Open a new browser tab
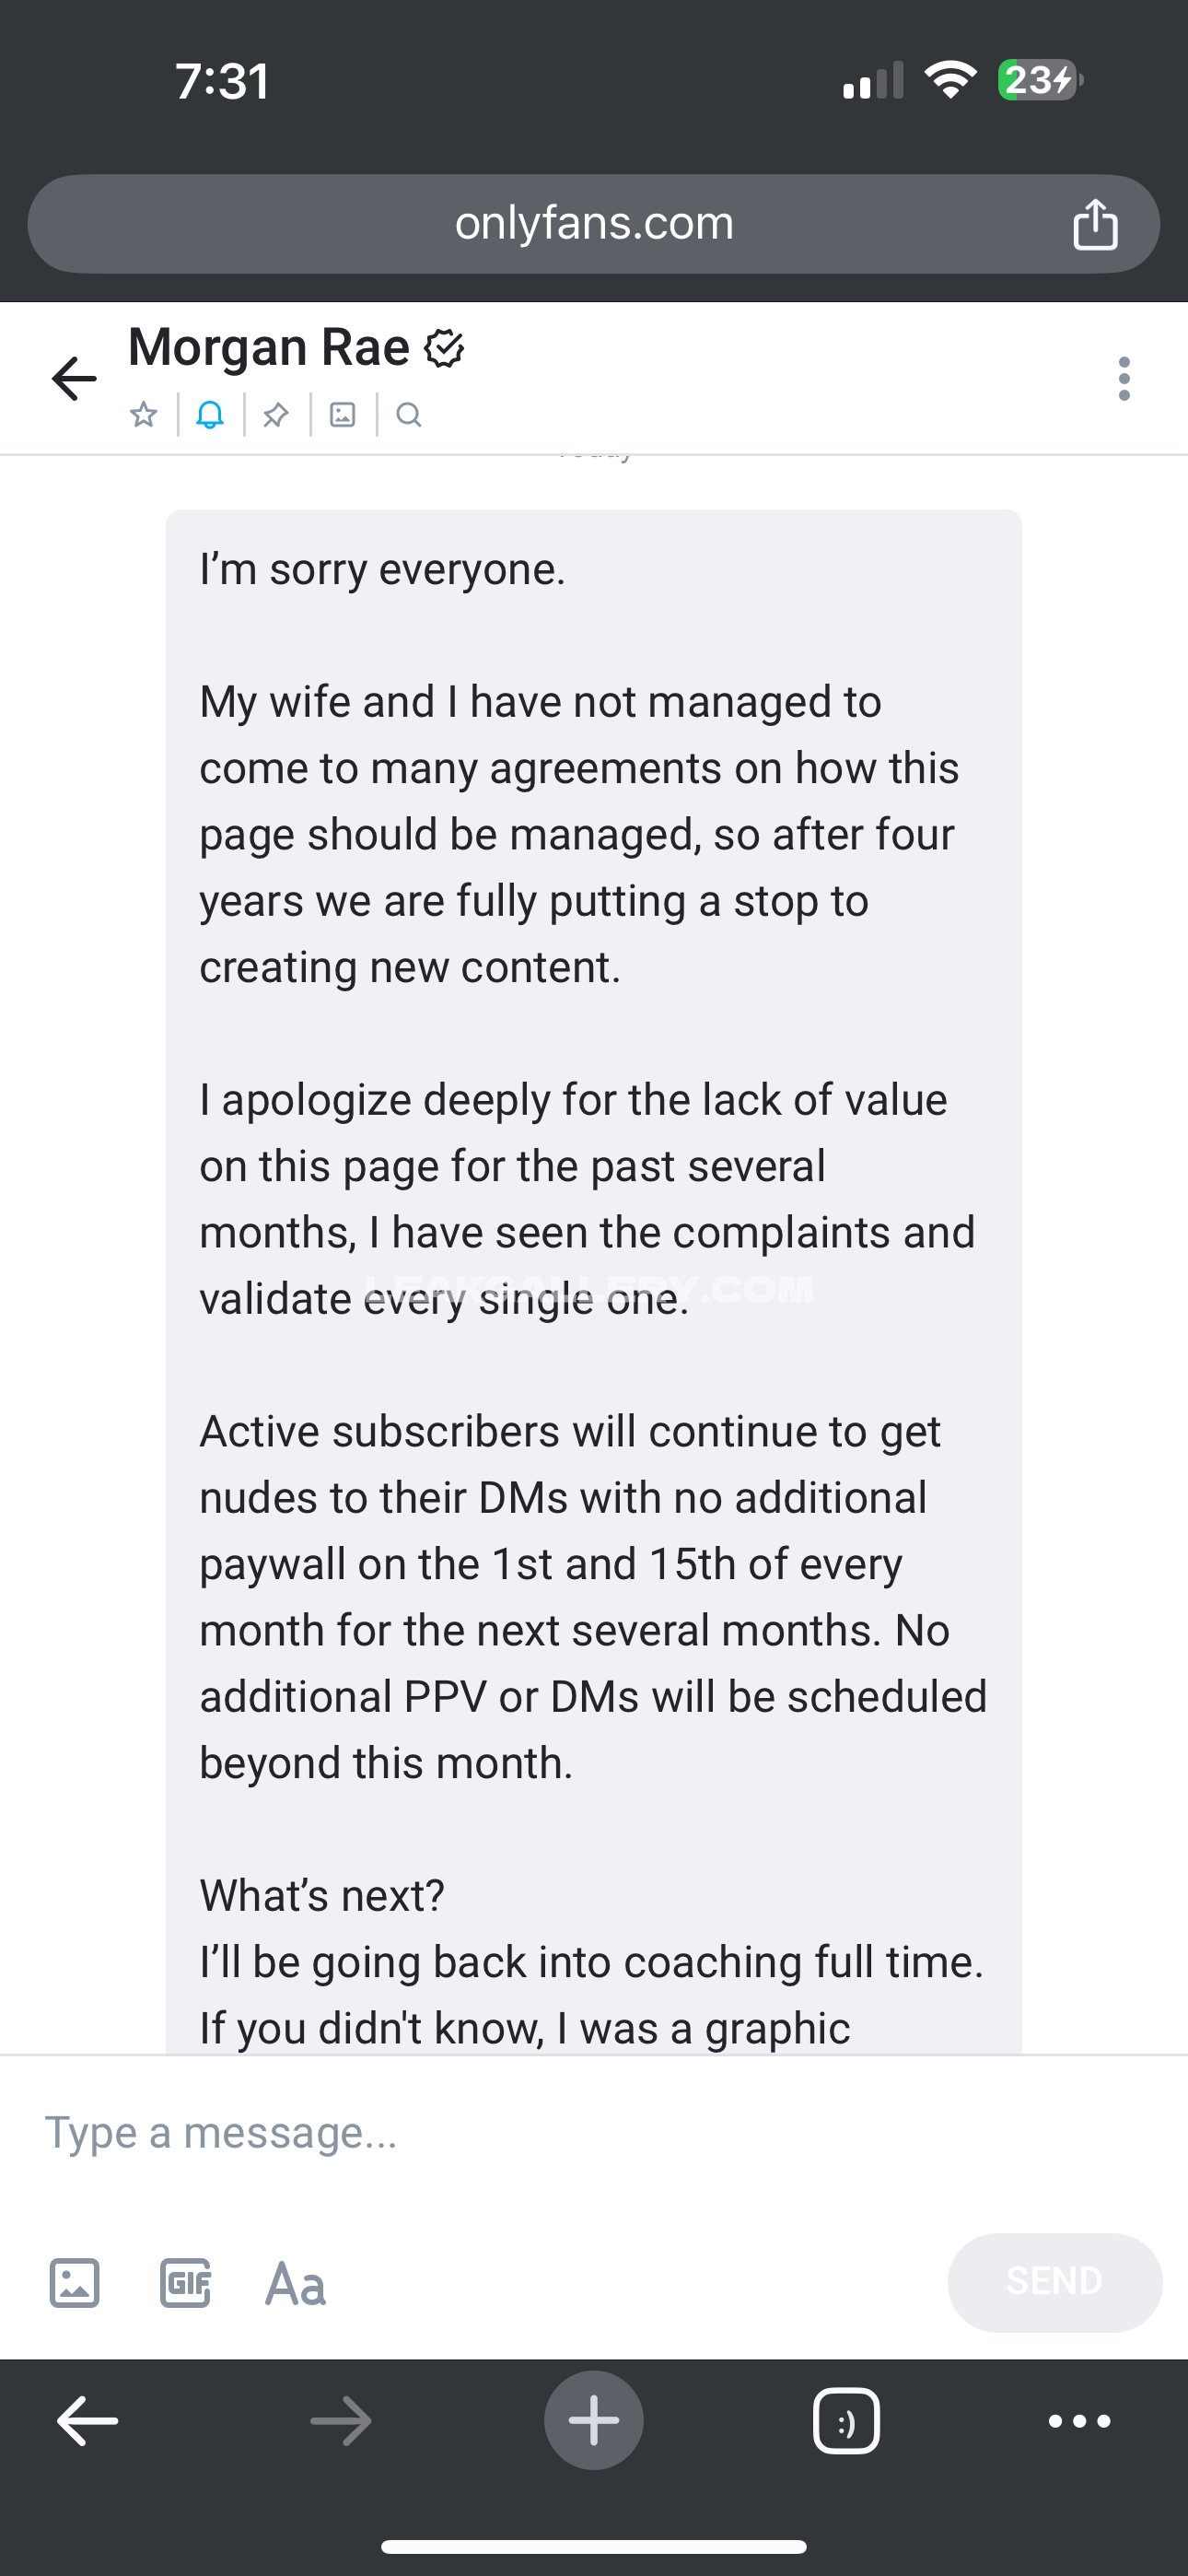This screenshot has width=1188, height=2576. pyautogui.click(x=594, y=2421)
